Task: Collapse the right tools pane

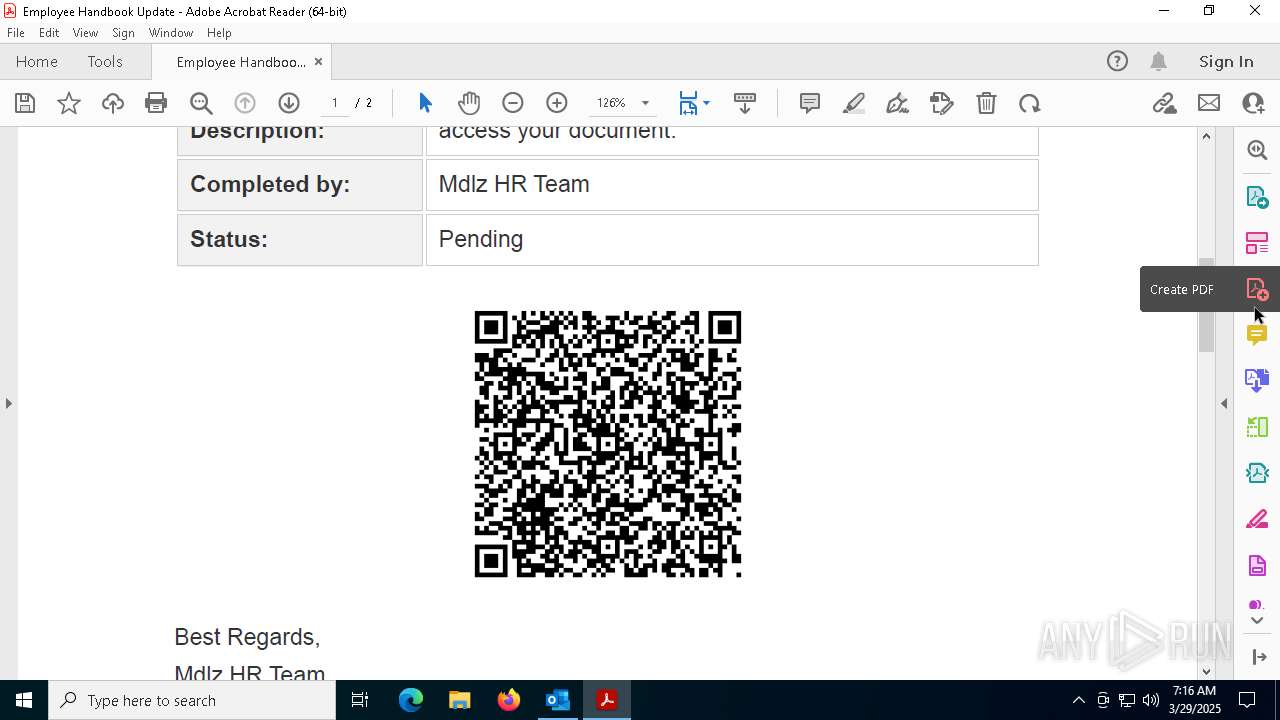Action: 1259,657
